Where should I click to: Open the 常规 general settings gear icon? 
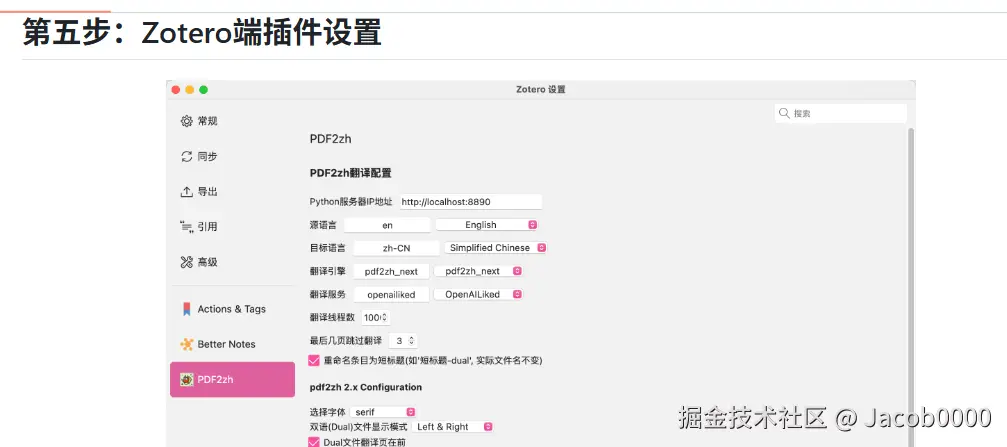pyautogui.click(x=186, y=121)
